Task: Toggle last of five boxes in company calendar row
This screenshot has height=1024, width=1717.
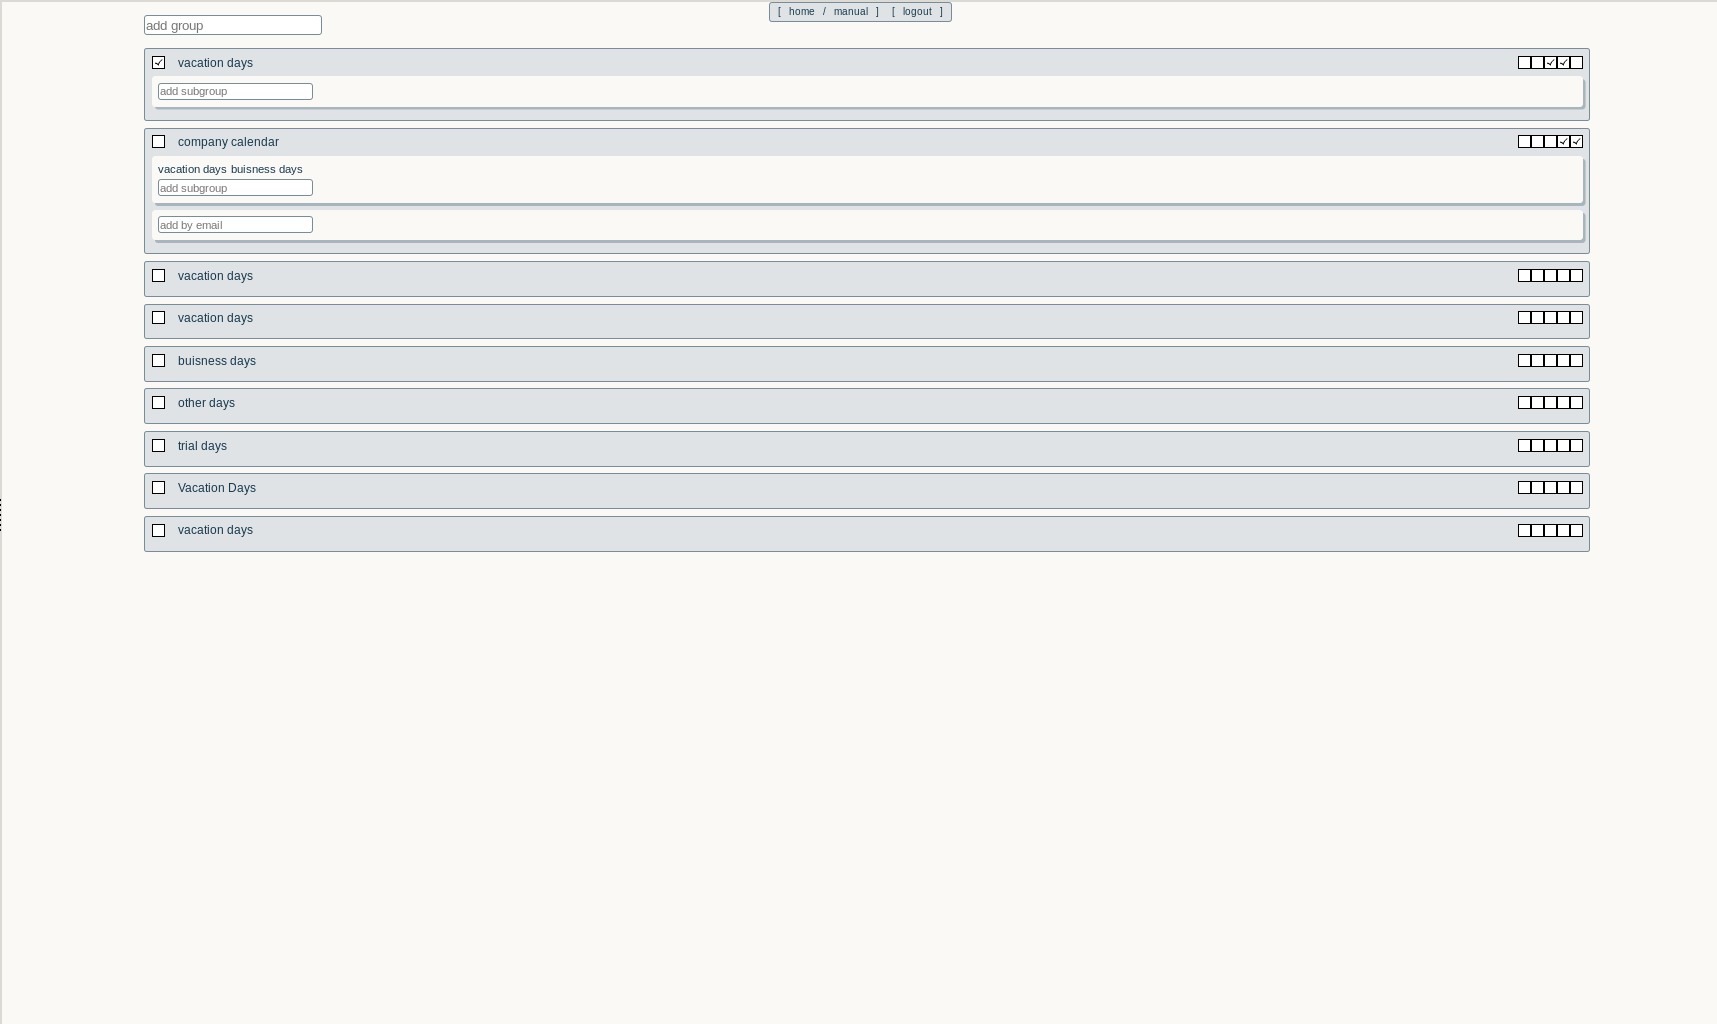Action: click(1577, 142)
